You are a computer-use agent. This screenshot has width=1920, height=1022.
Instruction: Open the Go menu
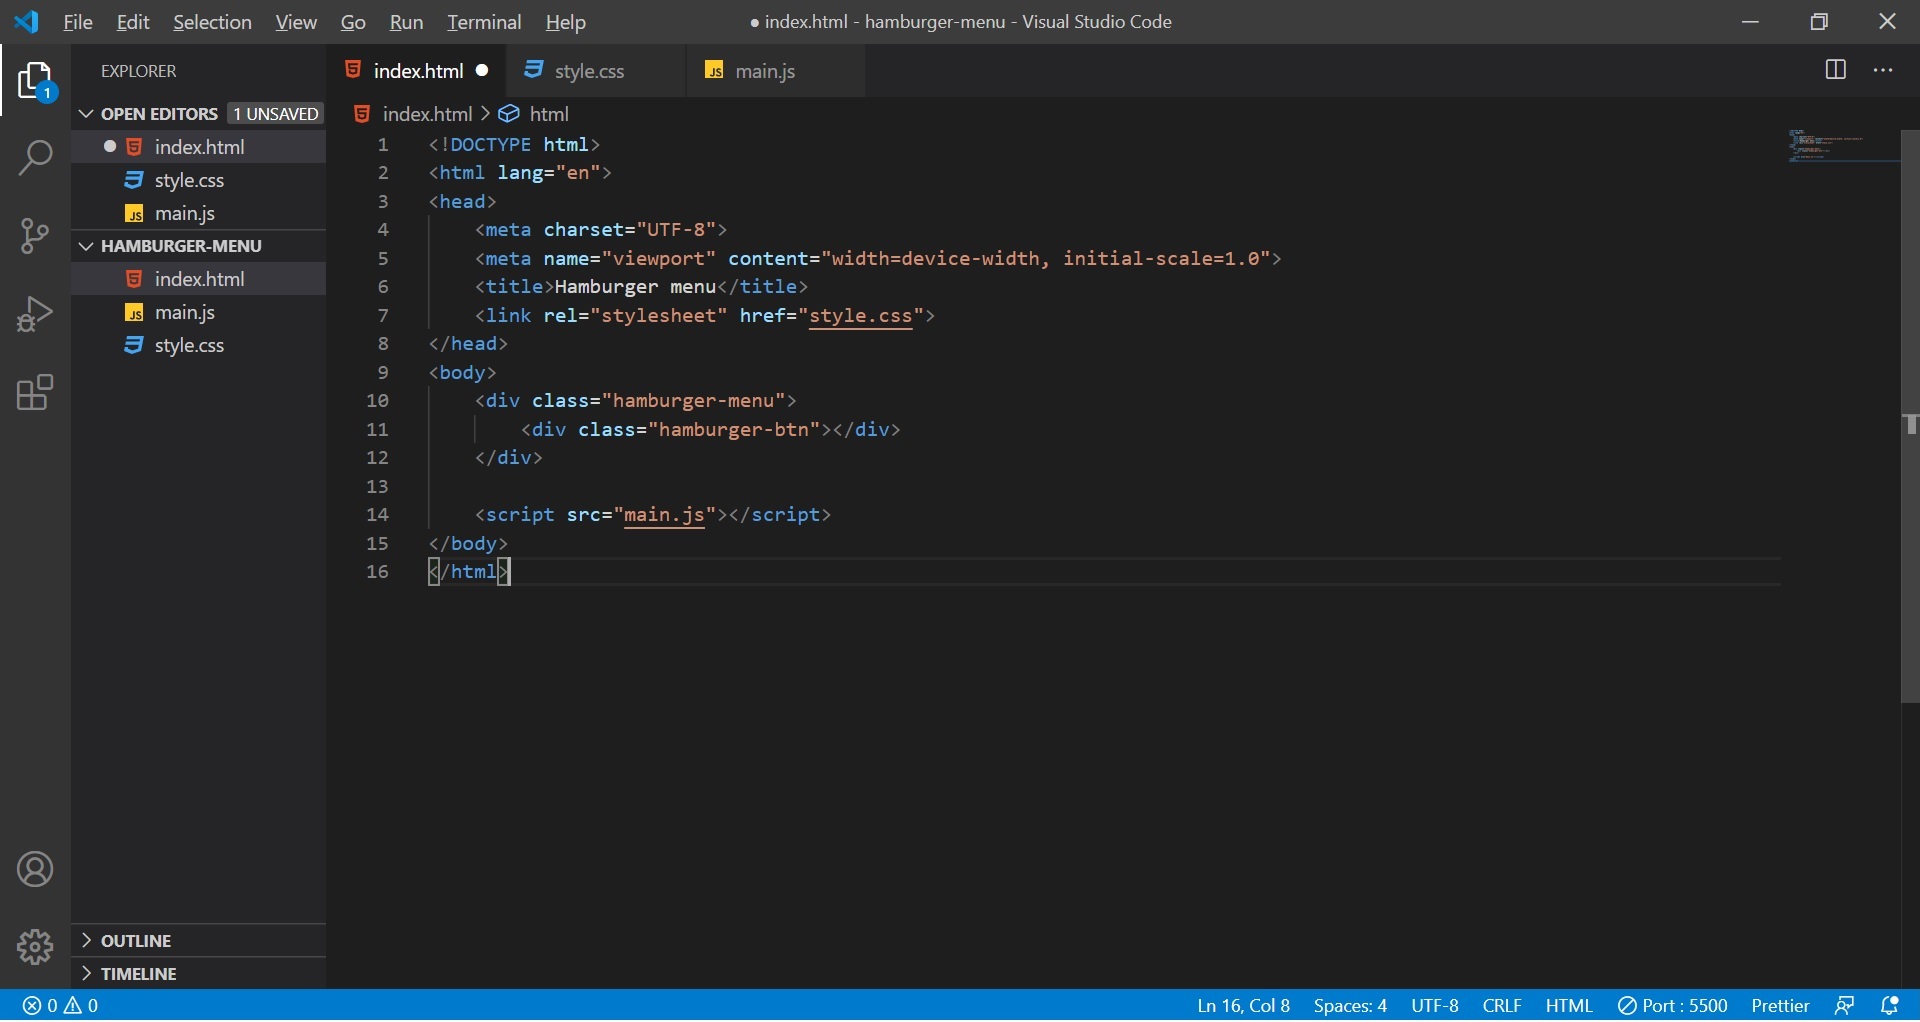tap(353, 22)
